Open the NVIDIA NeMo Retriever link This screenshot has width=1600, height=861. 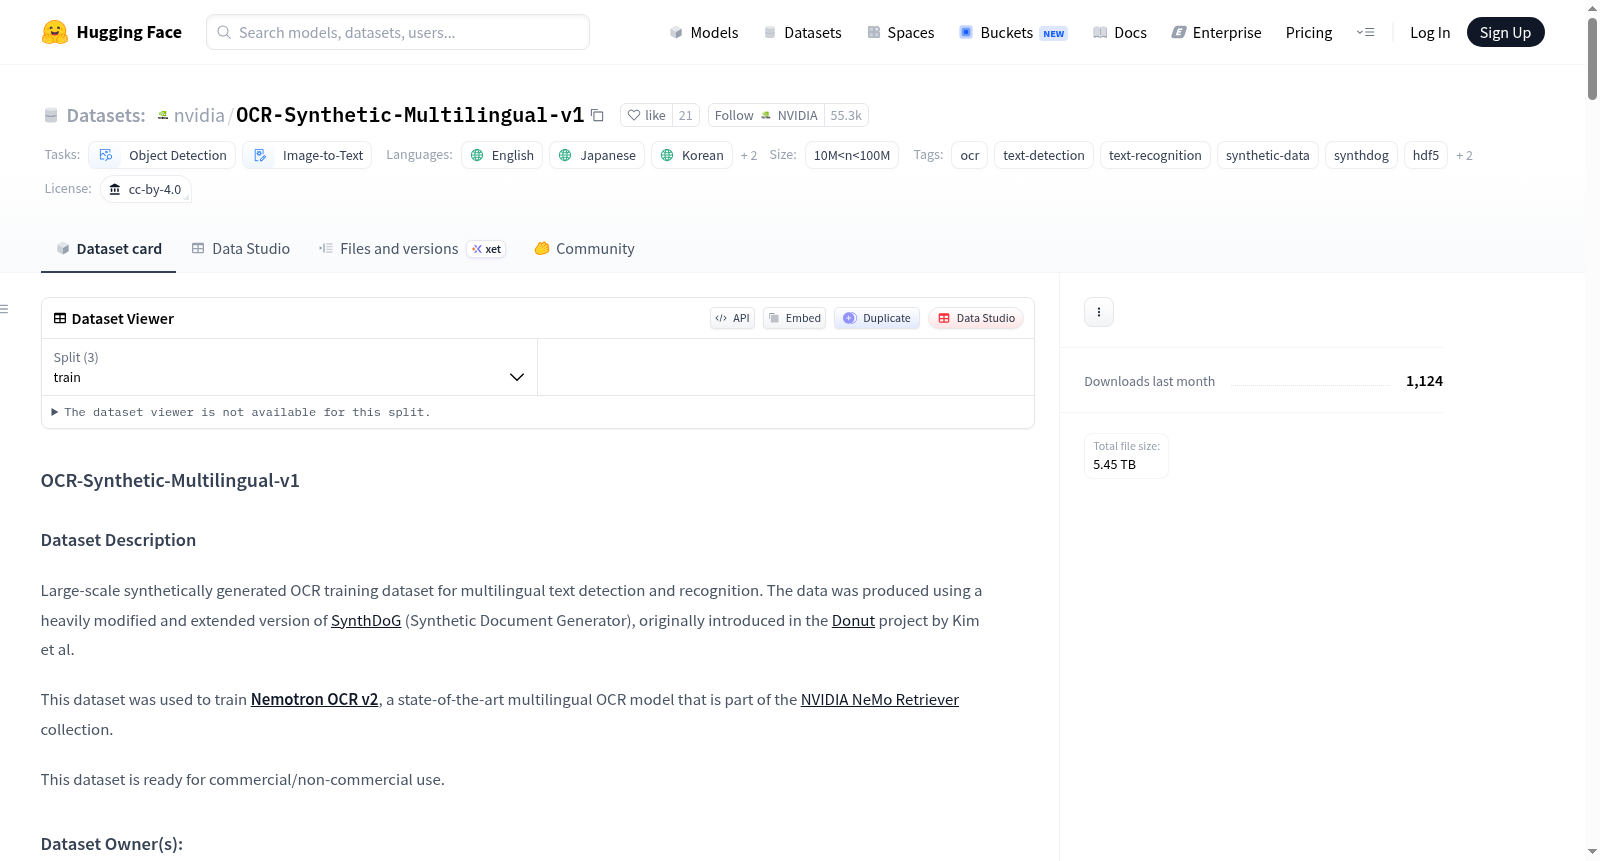pyautogui.click(x=880, y=700)
